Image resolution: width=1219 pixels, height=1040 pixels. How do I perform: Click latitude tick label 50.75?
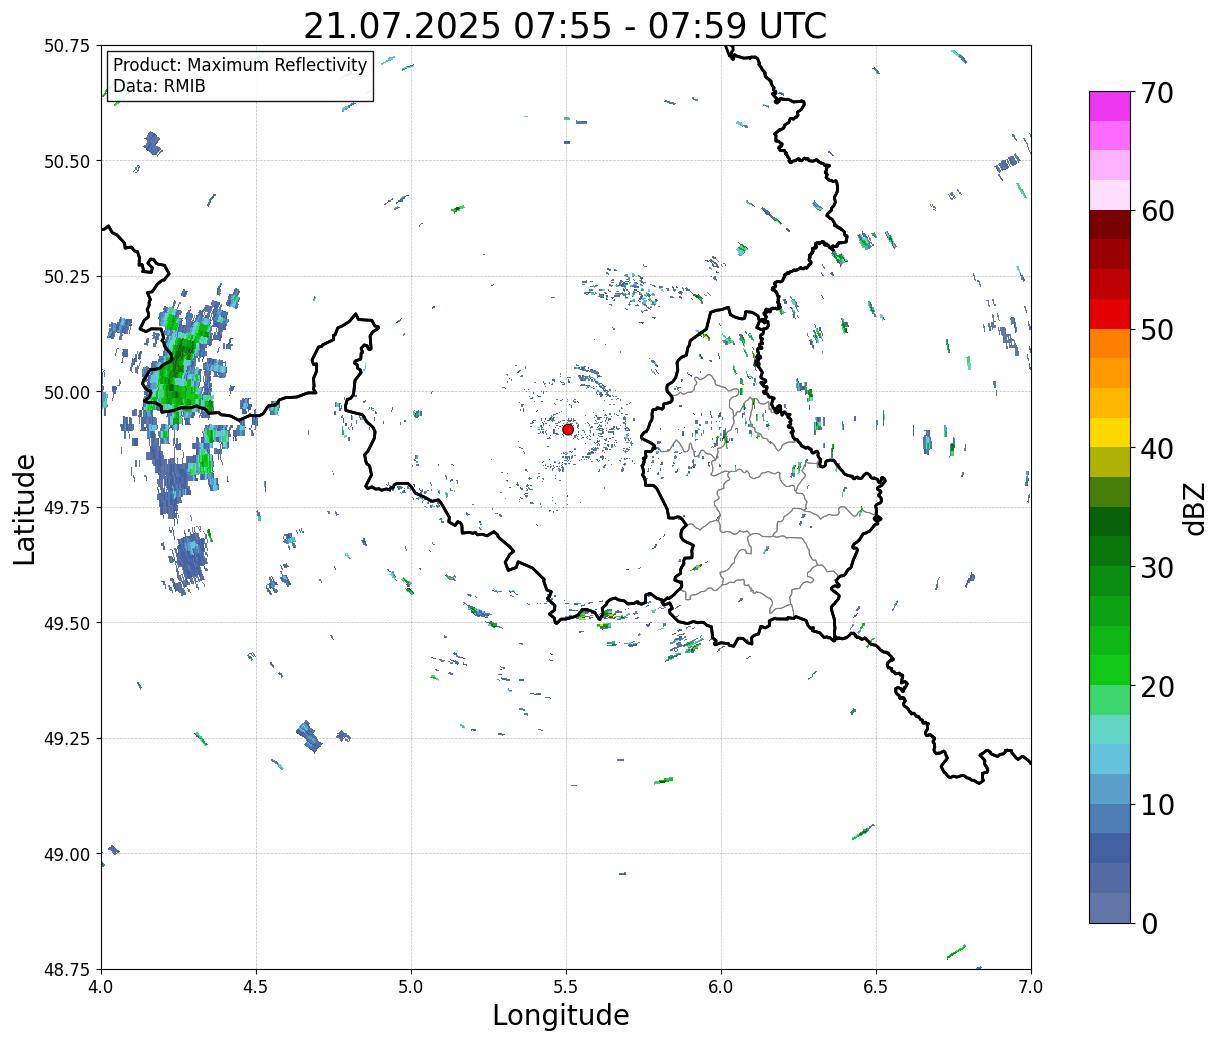[x=67, y=46]
